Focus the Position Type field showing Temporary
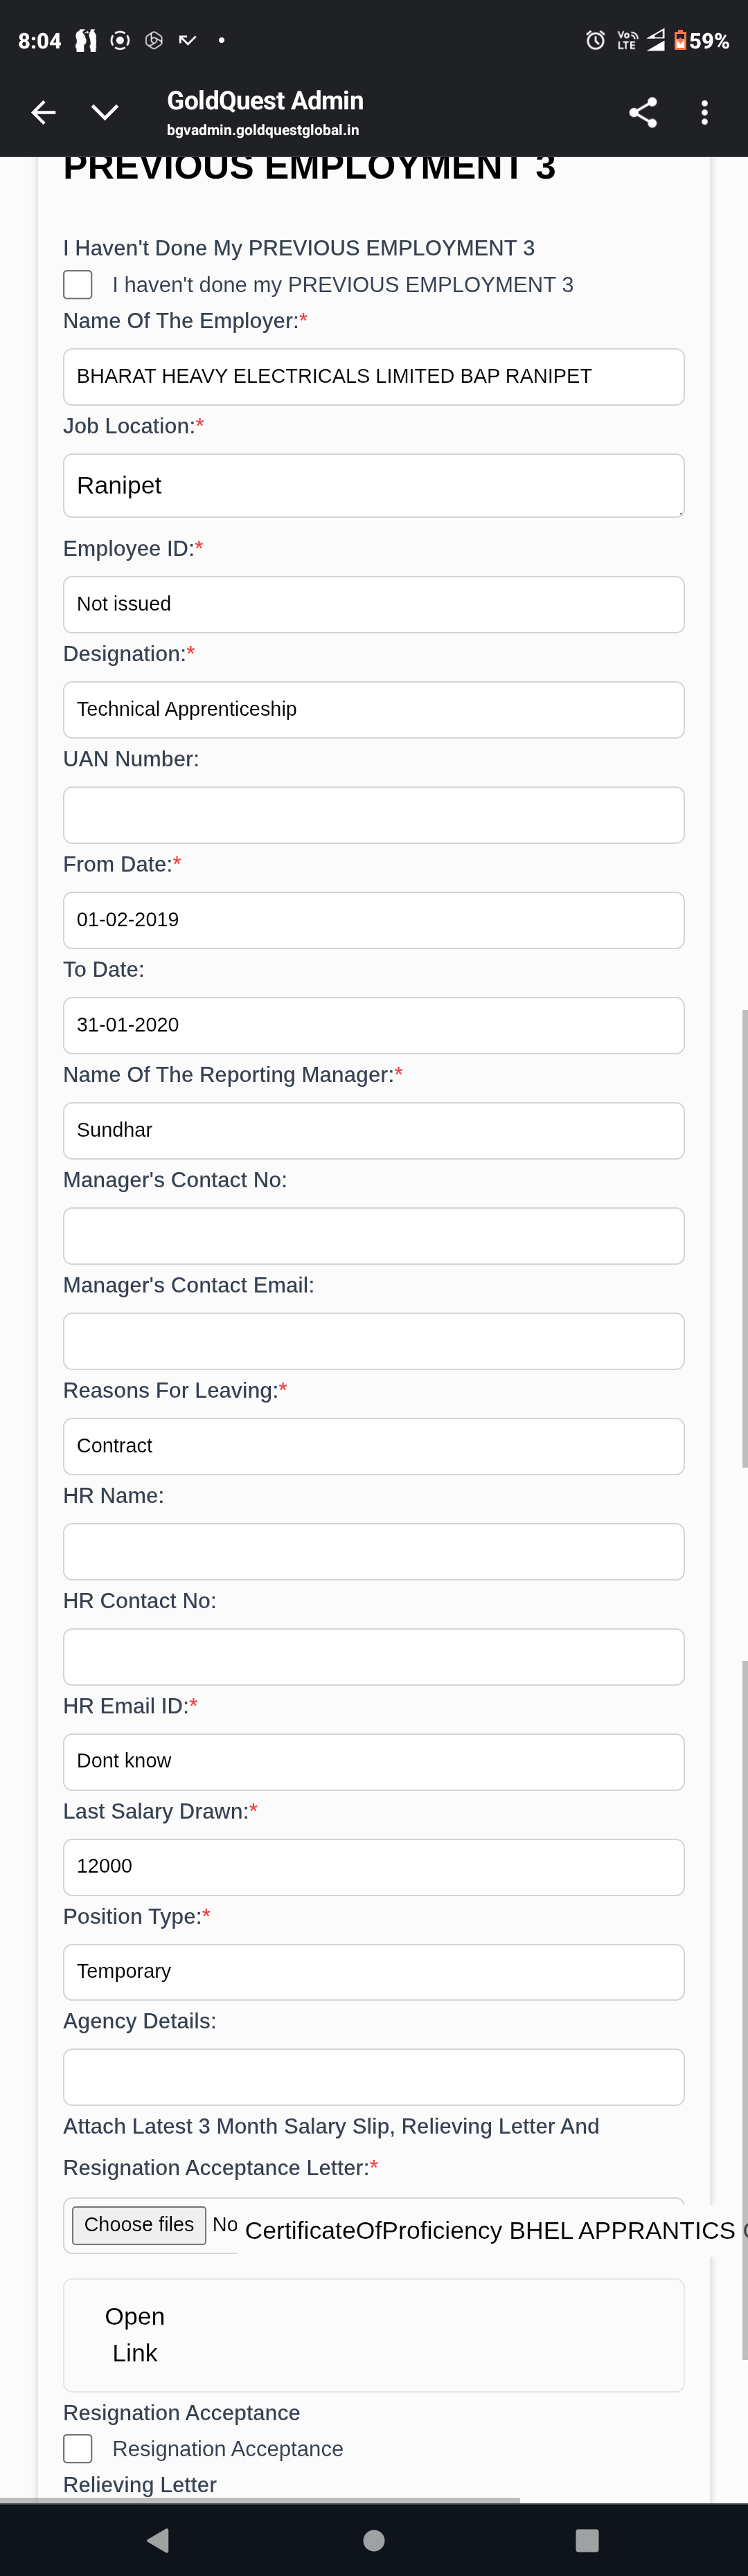This screenshot has width=748, height=2576. (373, 1971)
